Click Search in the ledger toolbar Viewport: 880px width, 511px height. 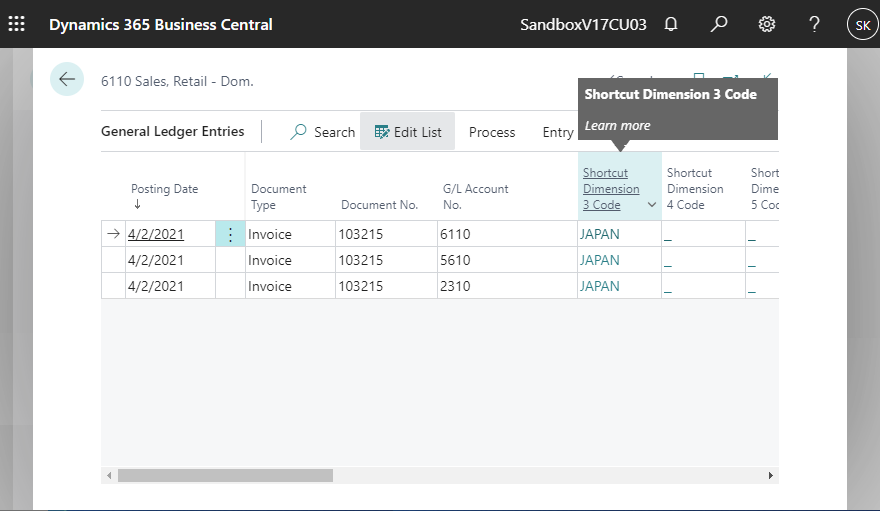click(323, 132)
